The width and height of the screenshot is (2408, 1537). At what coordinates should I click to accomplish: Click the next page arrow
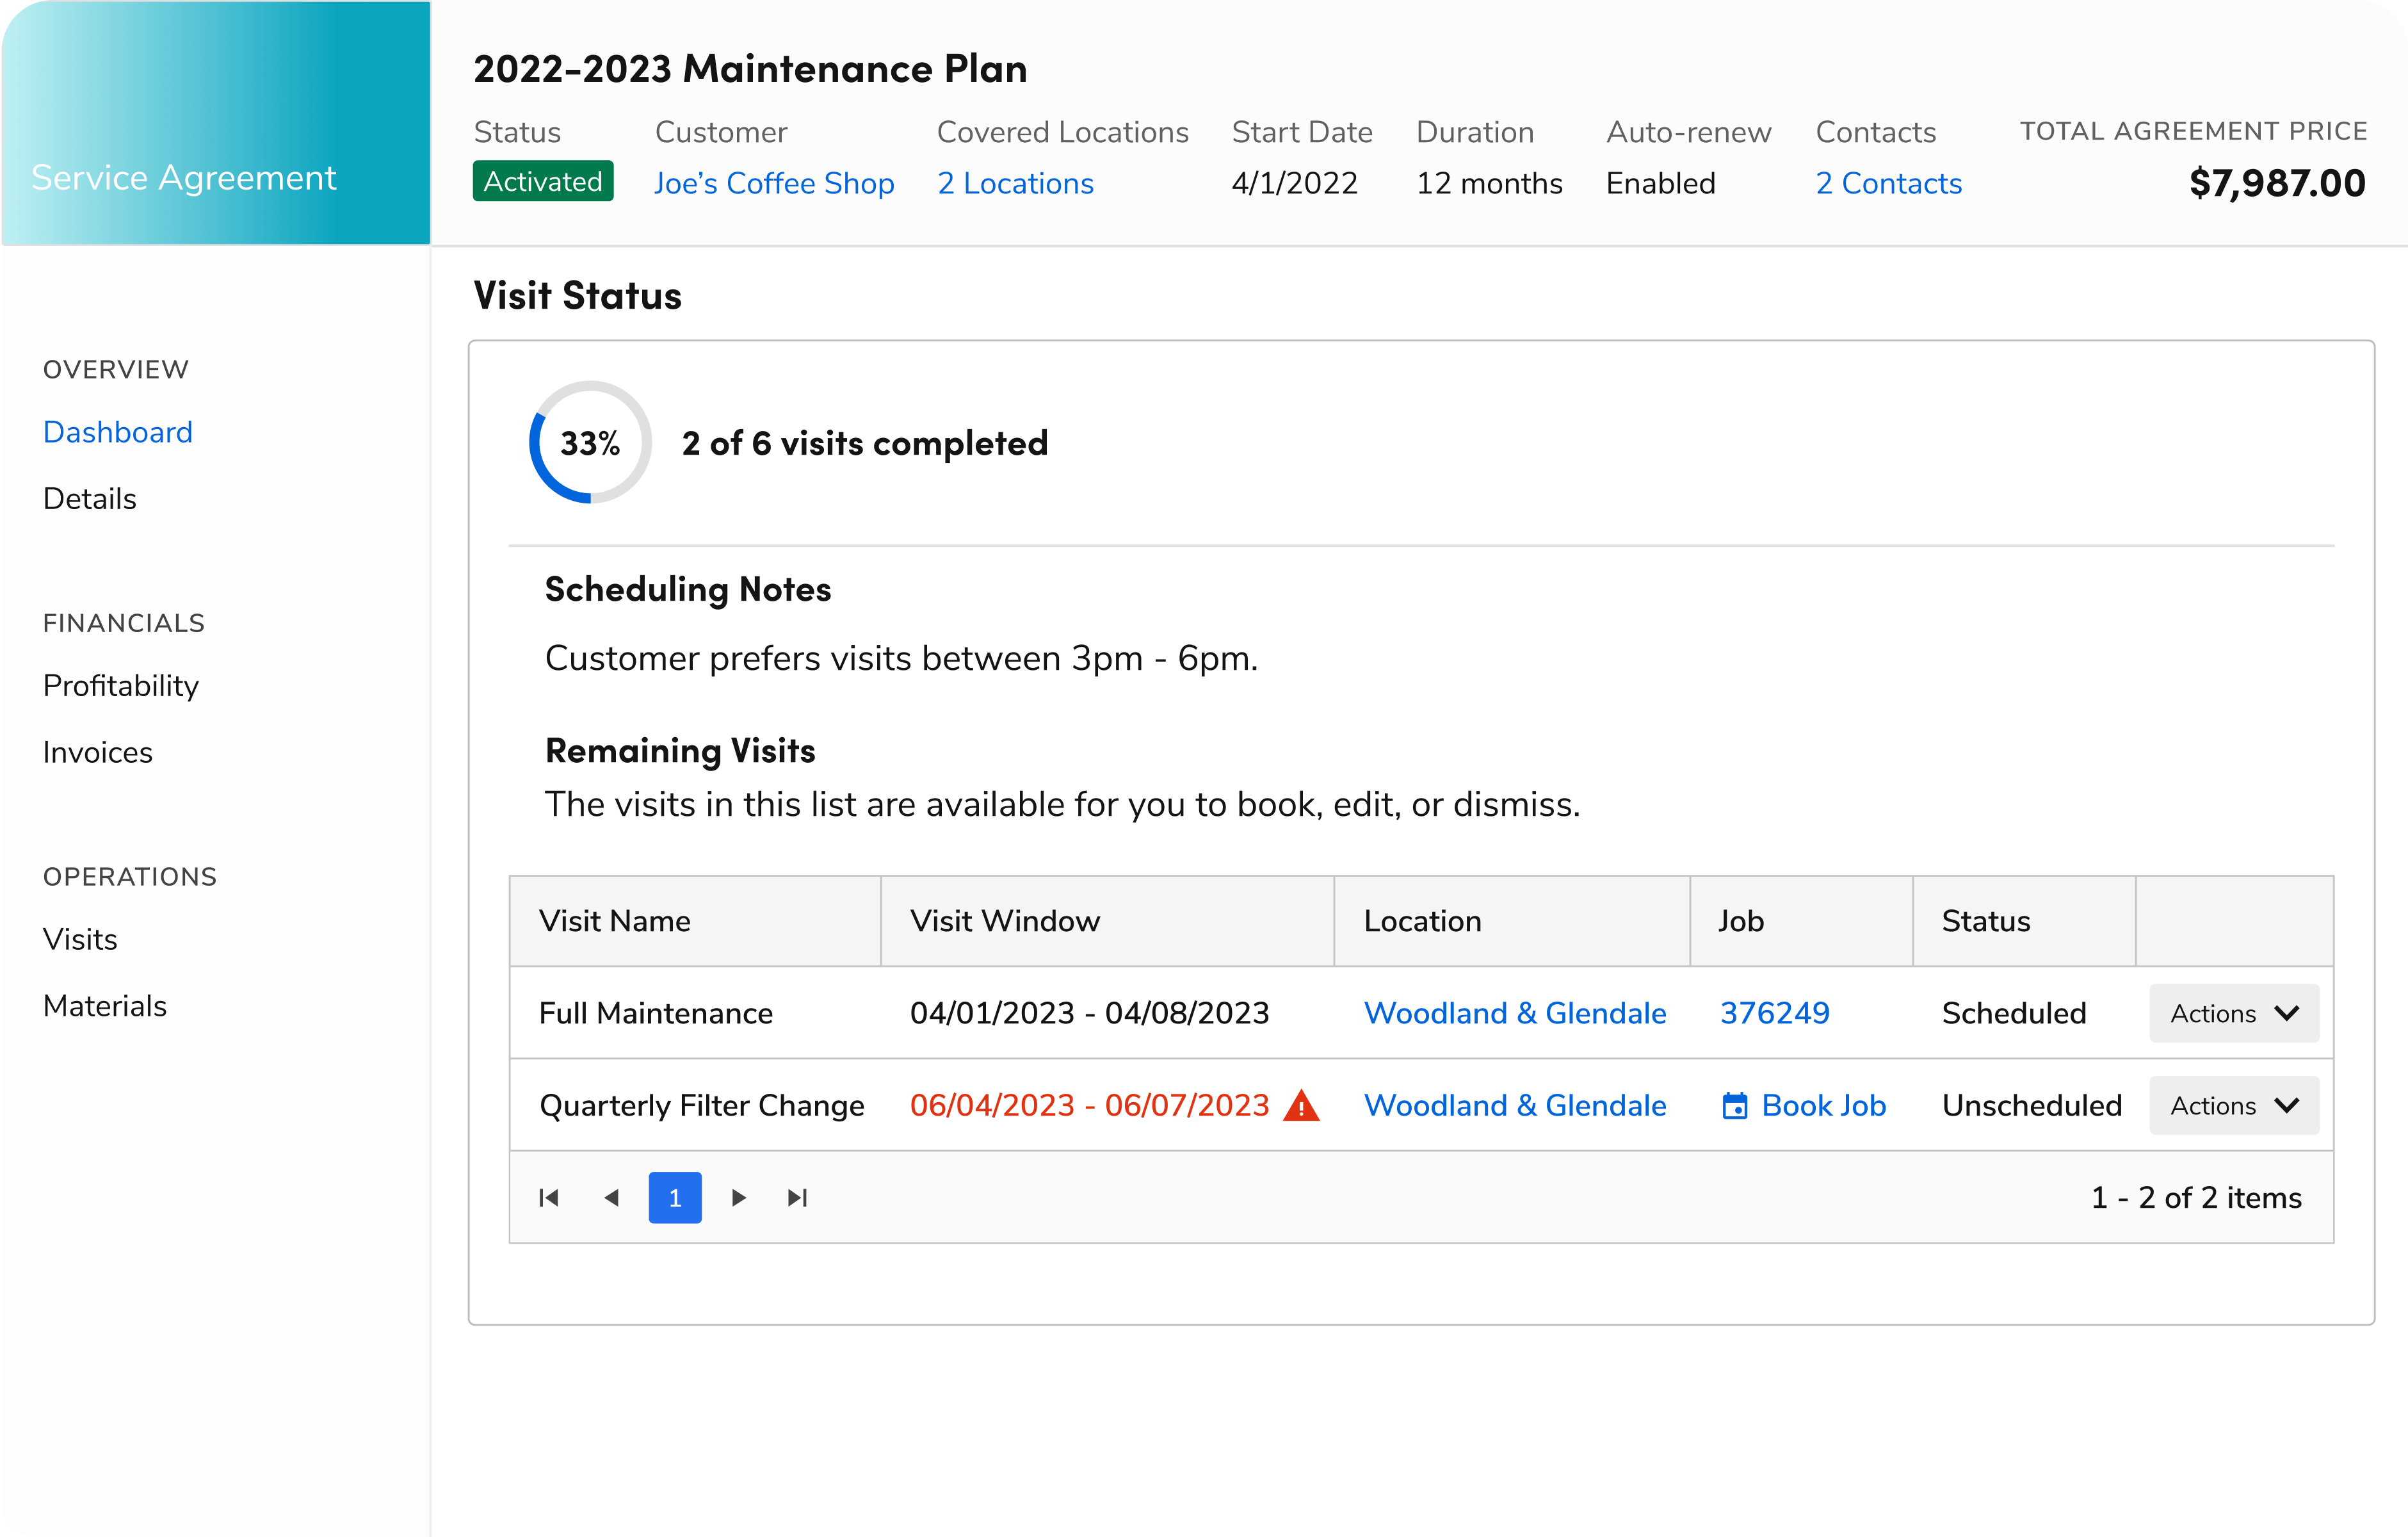[738, 1197]
